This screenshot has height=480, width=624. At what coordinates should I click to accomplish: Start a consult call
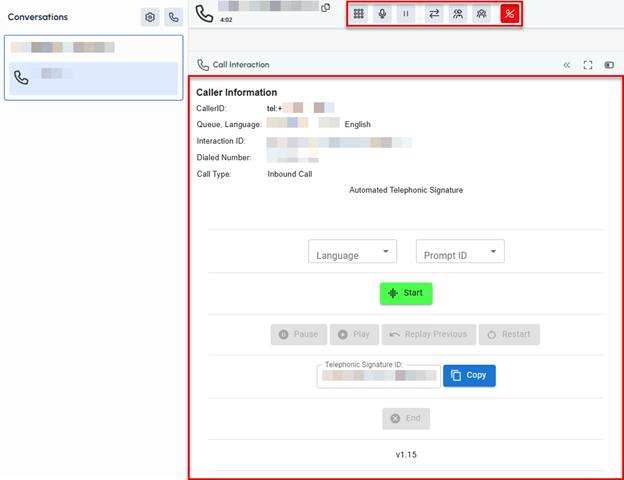click(x=458, y=14)
